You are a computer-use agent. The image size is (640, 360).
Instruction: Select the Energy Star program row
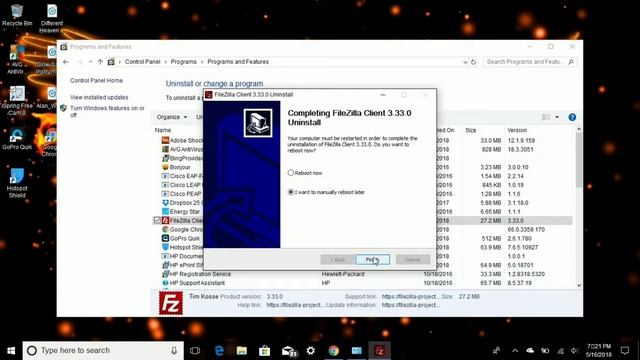[x=362, y=211]
